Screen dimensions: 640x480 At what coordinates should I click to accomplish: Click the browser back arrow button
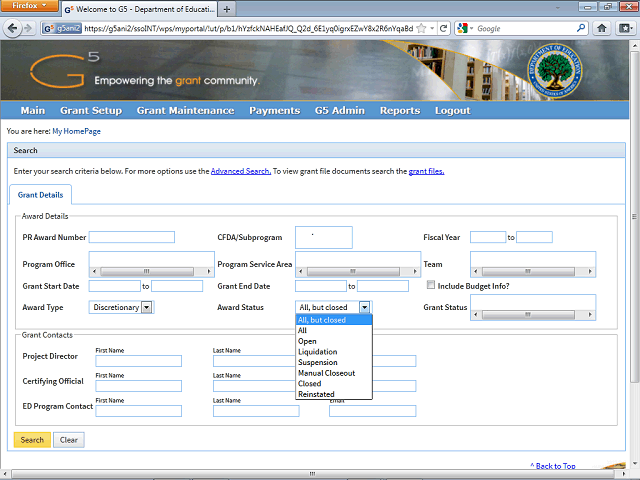pos(12,28)
